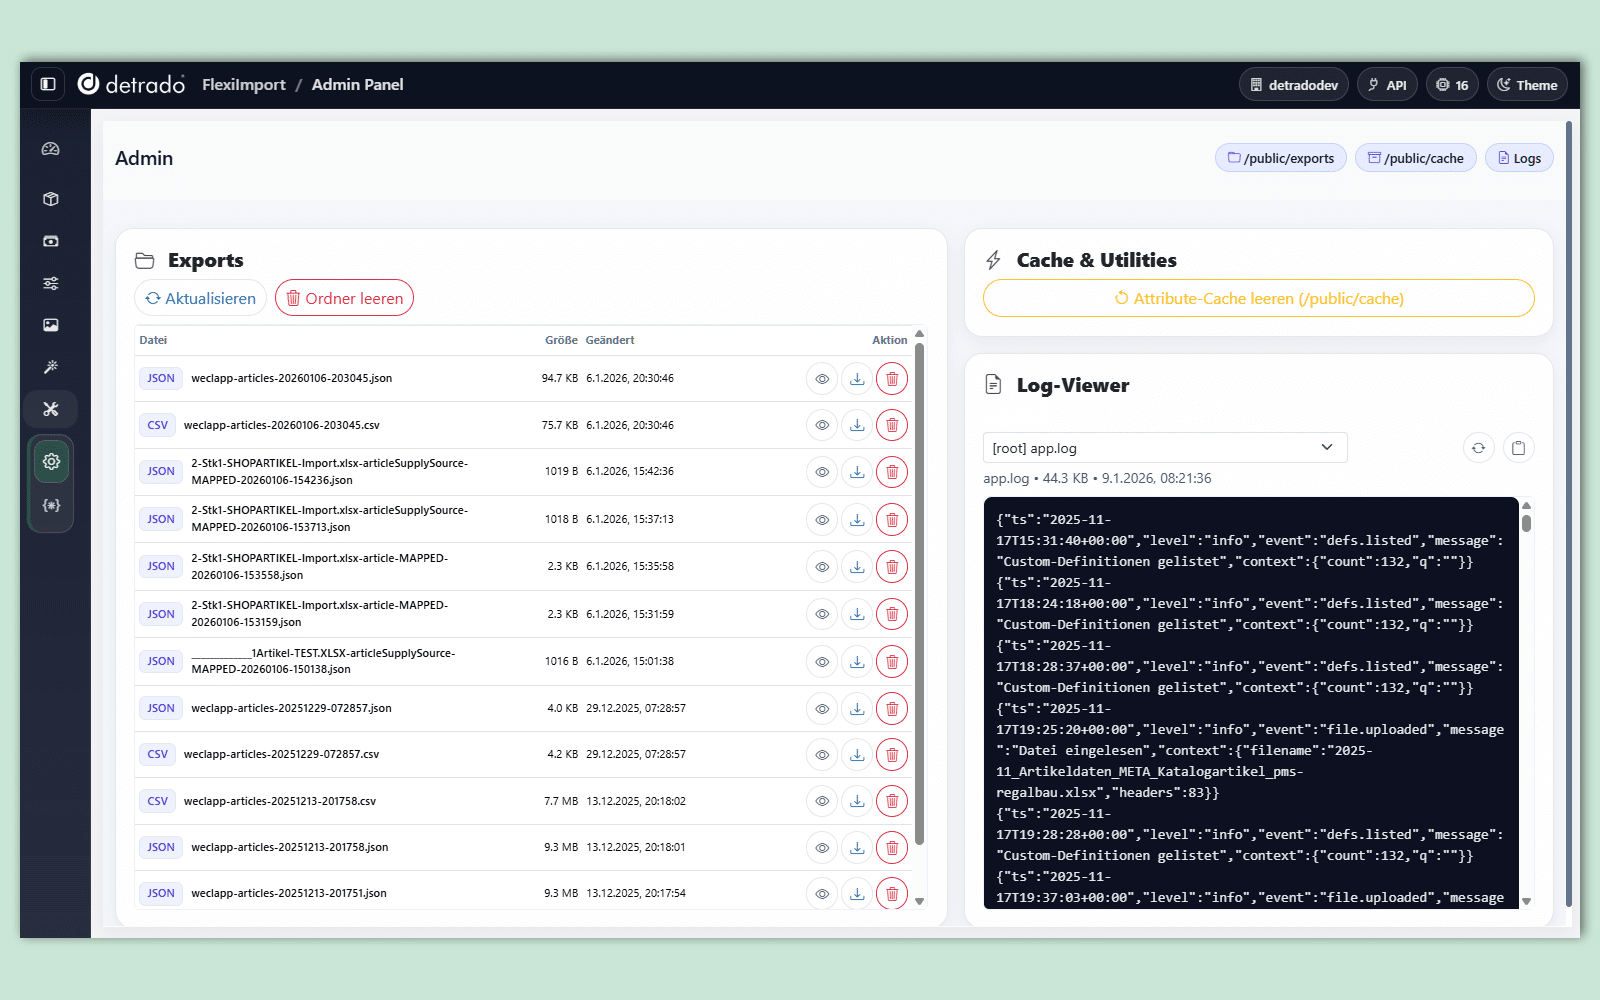Refresh the log viewer with reload icon

tap(1478, 448)
